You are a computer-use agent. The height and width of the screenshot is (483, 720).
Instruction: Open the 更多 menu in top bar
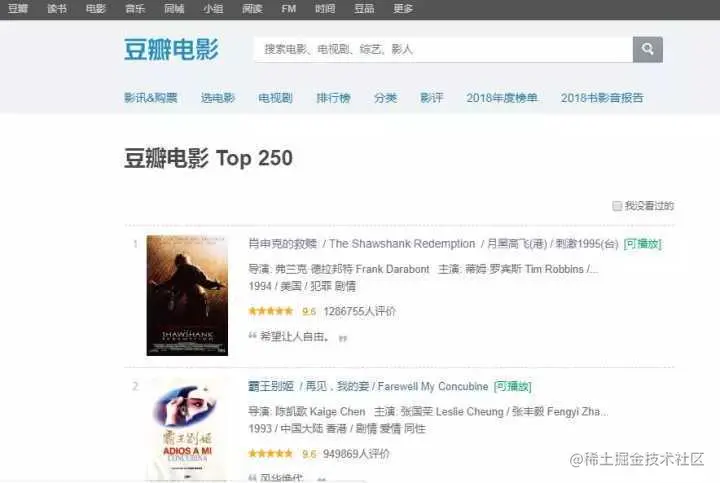pos(403,8)
